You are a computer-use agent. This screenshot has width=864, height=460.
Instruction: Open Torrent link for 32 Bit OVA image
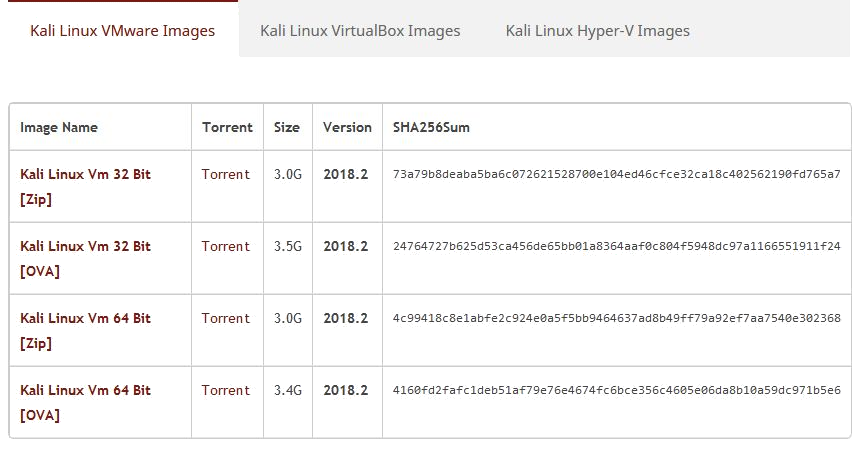click(226, 247)
